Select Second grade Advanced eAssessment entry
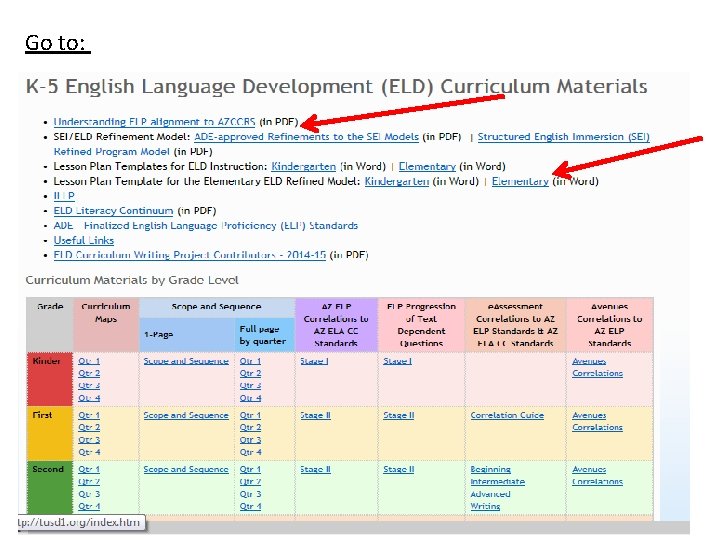720x540 pixels. pos(490,494)
